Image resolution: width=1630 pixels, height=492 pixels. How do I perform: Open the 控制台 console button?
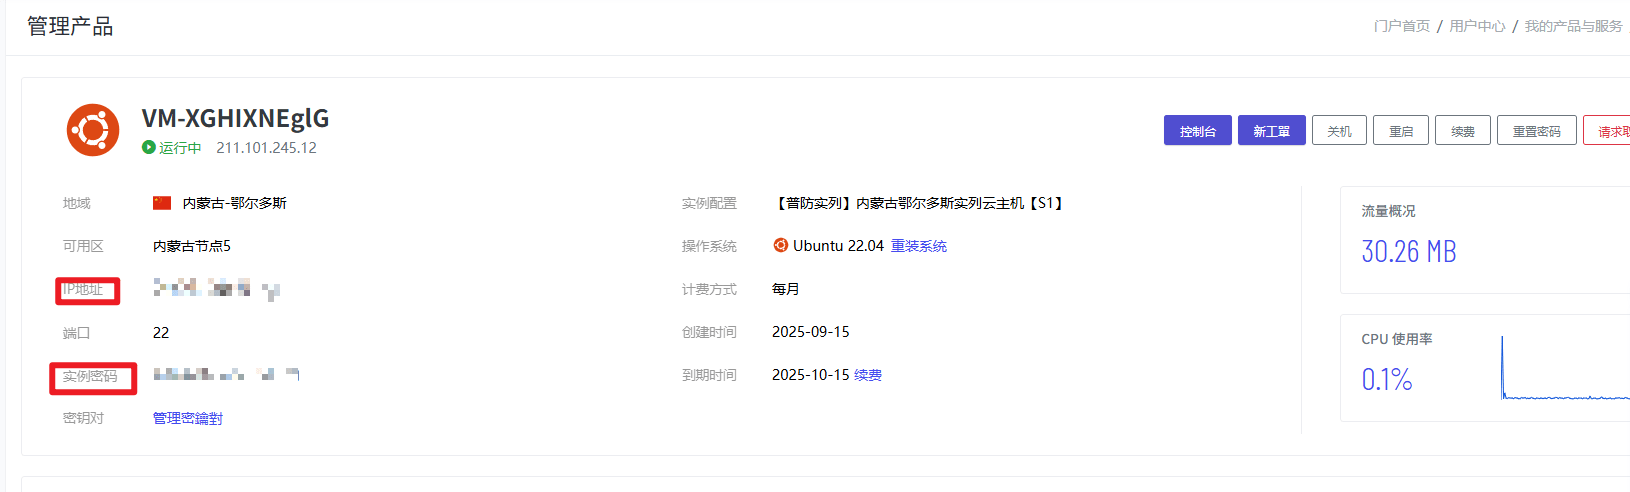(1197, 131)
